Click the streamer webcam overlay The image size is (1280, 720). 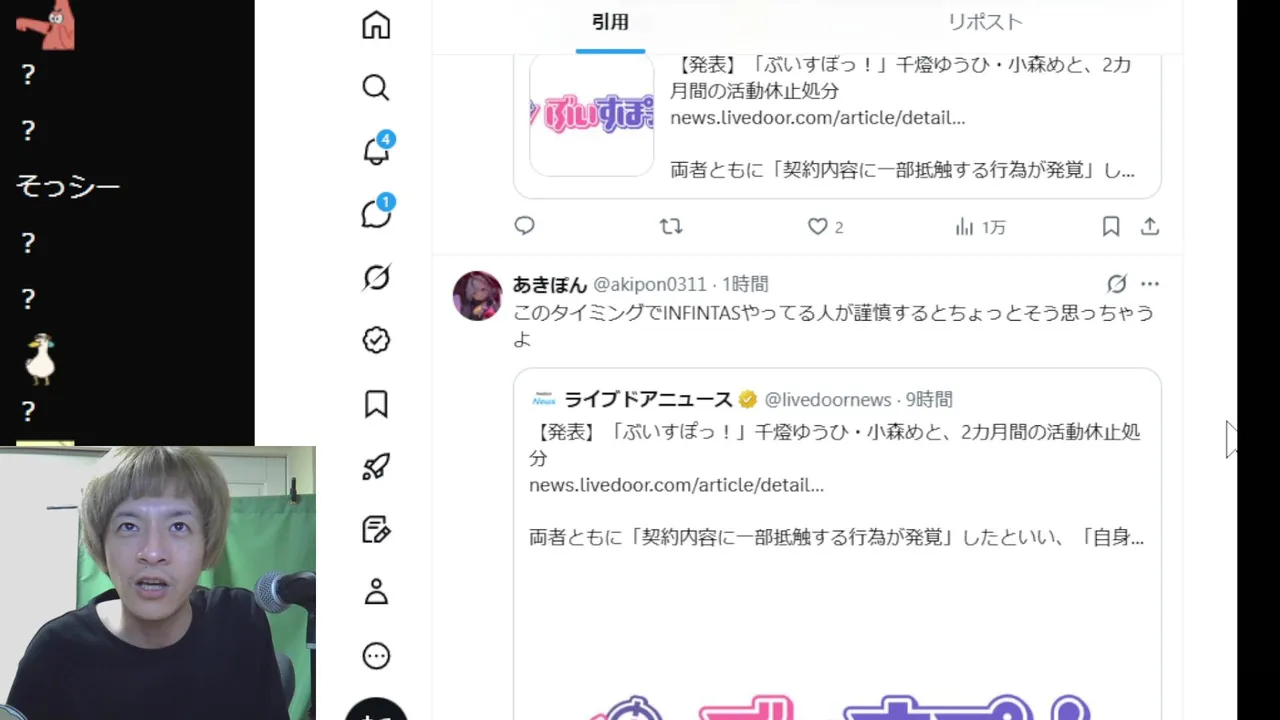tap(158, 583)
